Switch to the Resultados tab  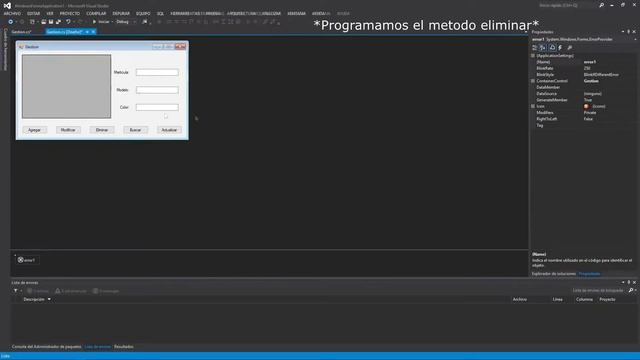pos(124,347)
